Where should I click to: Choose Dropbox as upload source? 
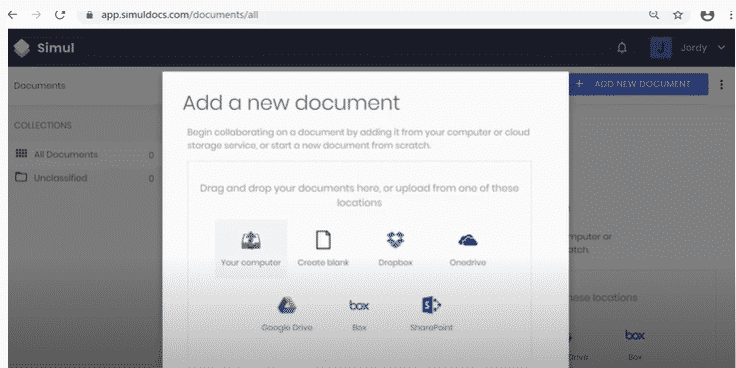click(395, 248)
